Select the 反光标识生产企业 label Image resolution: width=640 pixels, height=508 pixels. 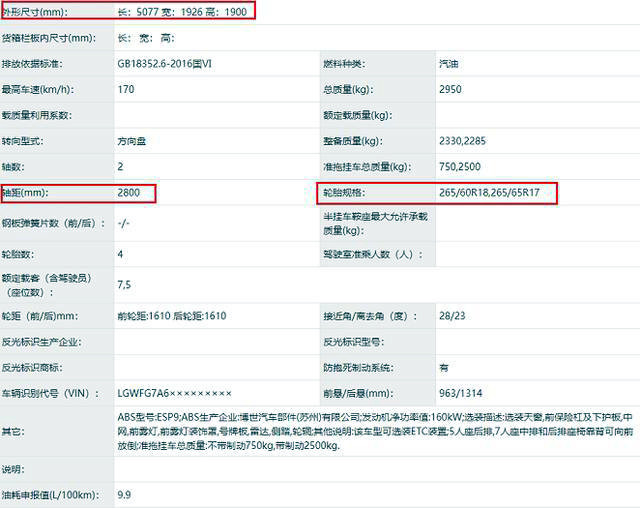[x=42, y=342]
